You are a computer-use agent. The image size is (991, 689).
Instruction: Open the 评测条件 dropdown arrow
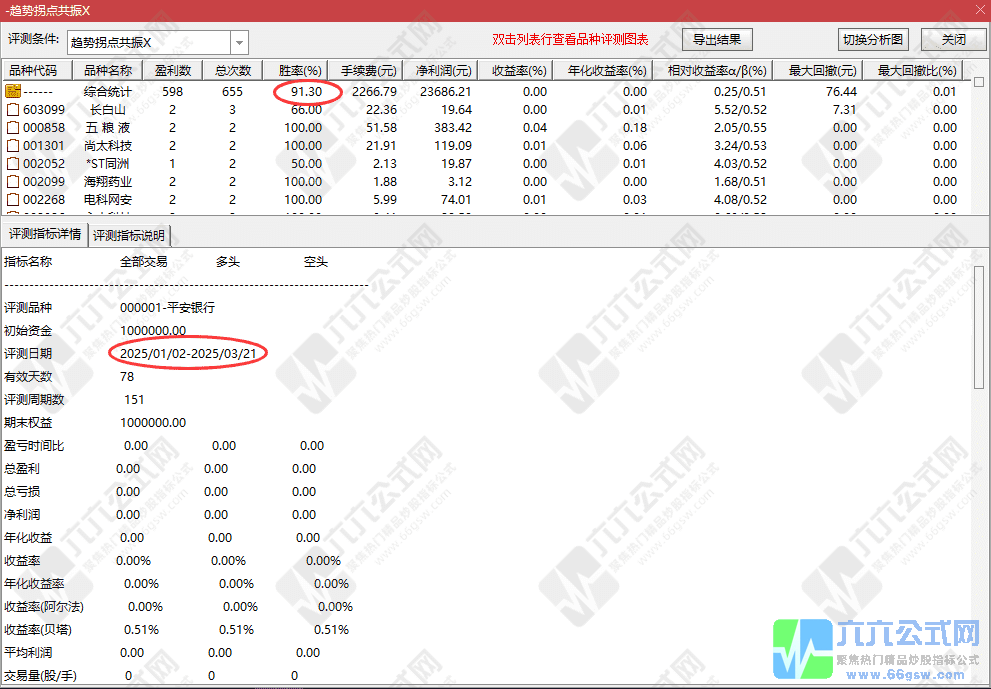[239, 43]
